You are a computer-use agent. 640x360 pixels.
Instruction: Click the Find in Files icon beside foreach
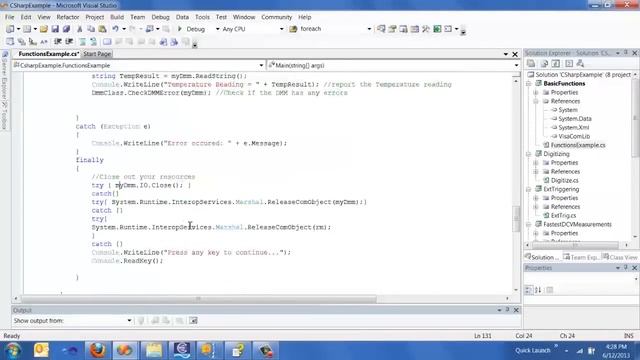pyautogui.click(x=293, y=29)
